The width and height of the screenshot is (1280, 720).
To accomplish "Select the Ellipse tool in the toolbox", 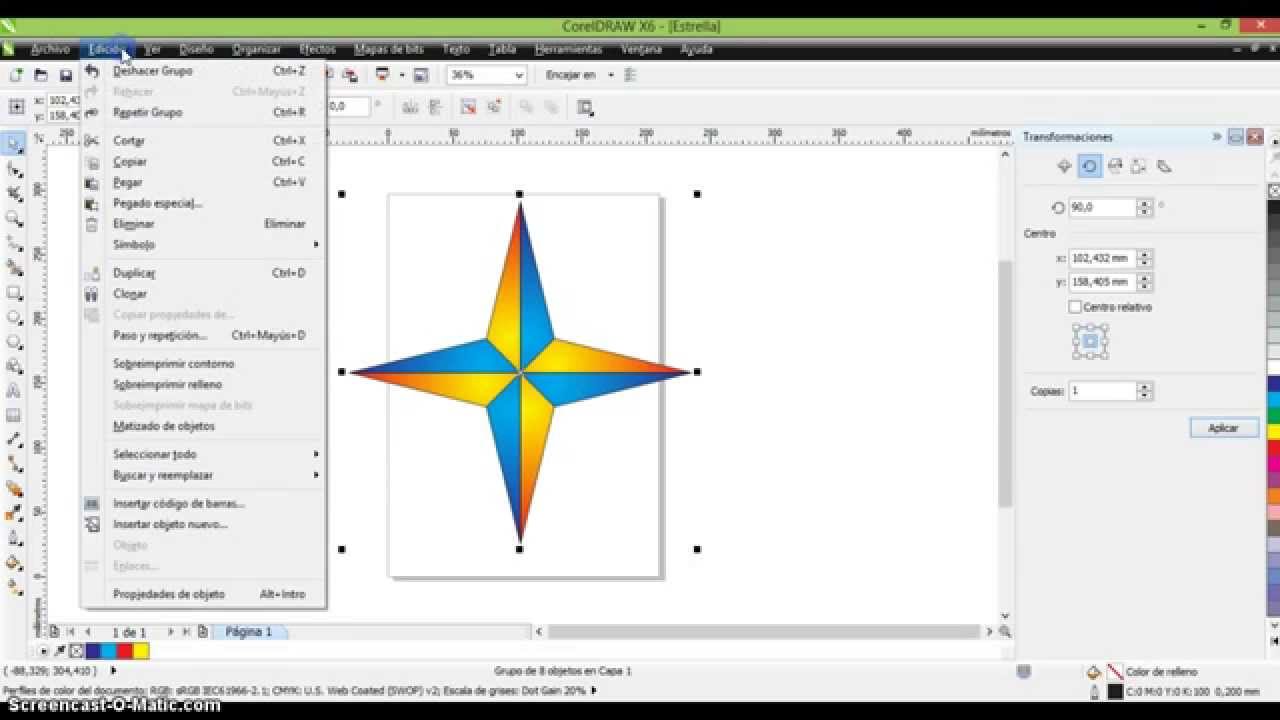I will pyautogui.click(x=14, y=317).
